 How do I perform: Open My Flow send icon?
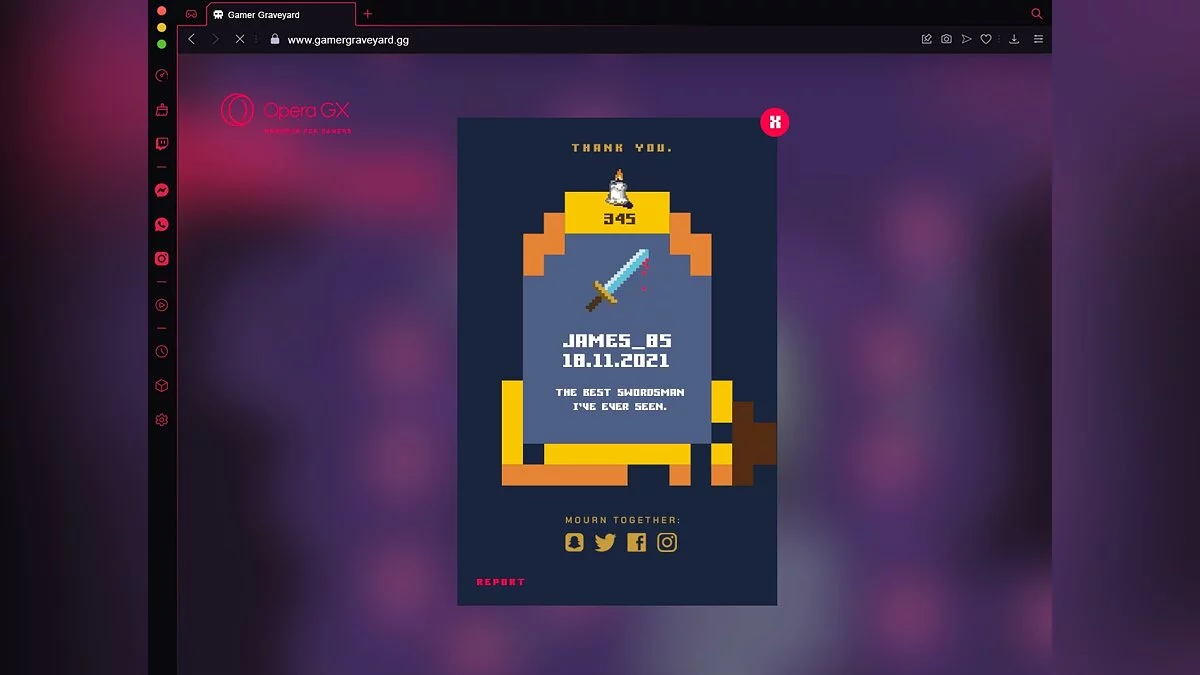point(966,39)
